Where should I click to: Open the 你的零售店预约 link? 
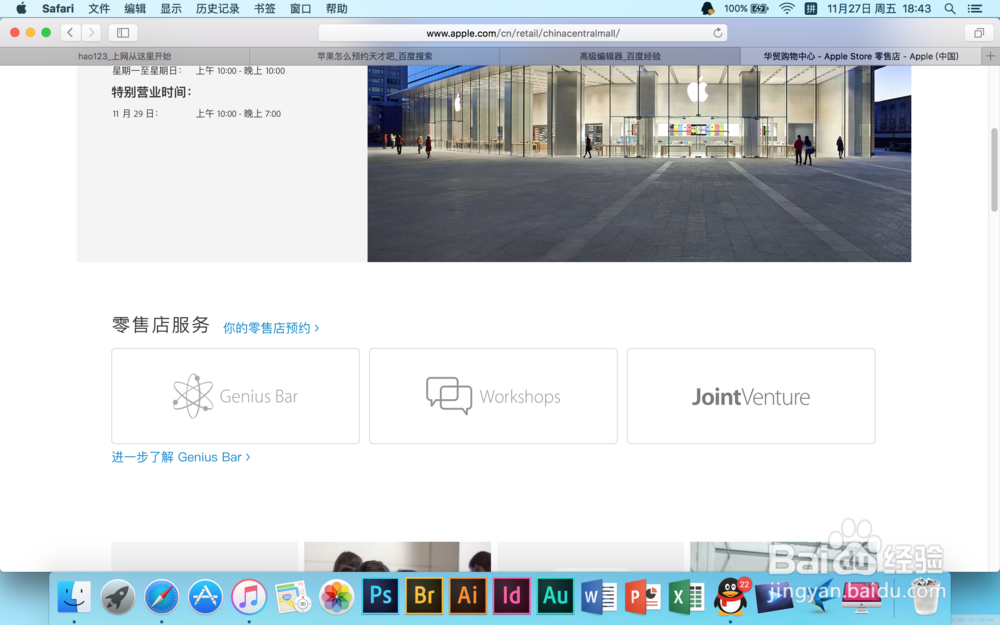tap(270, 328)
